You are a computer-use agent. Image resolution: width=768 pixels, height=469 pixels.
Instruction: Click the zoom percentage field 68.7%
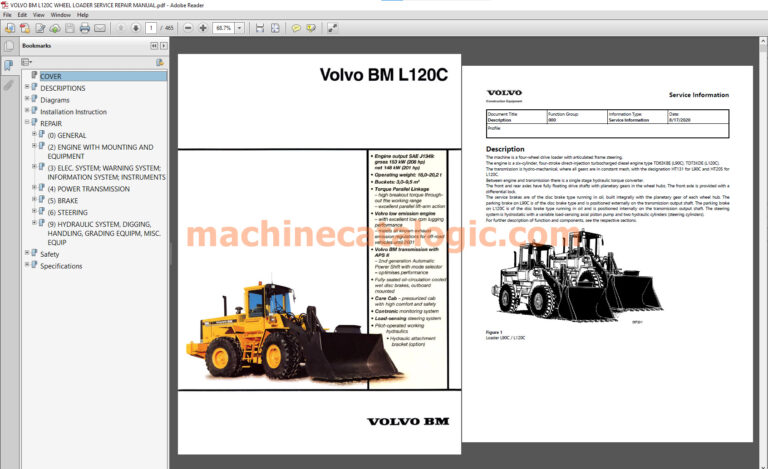(224, 28)
